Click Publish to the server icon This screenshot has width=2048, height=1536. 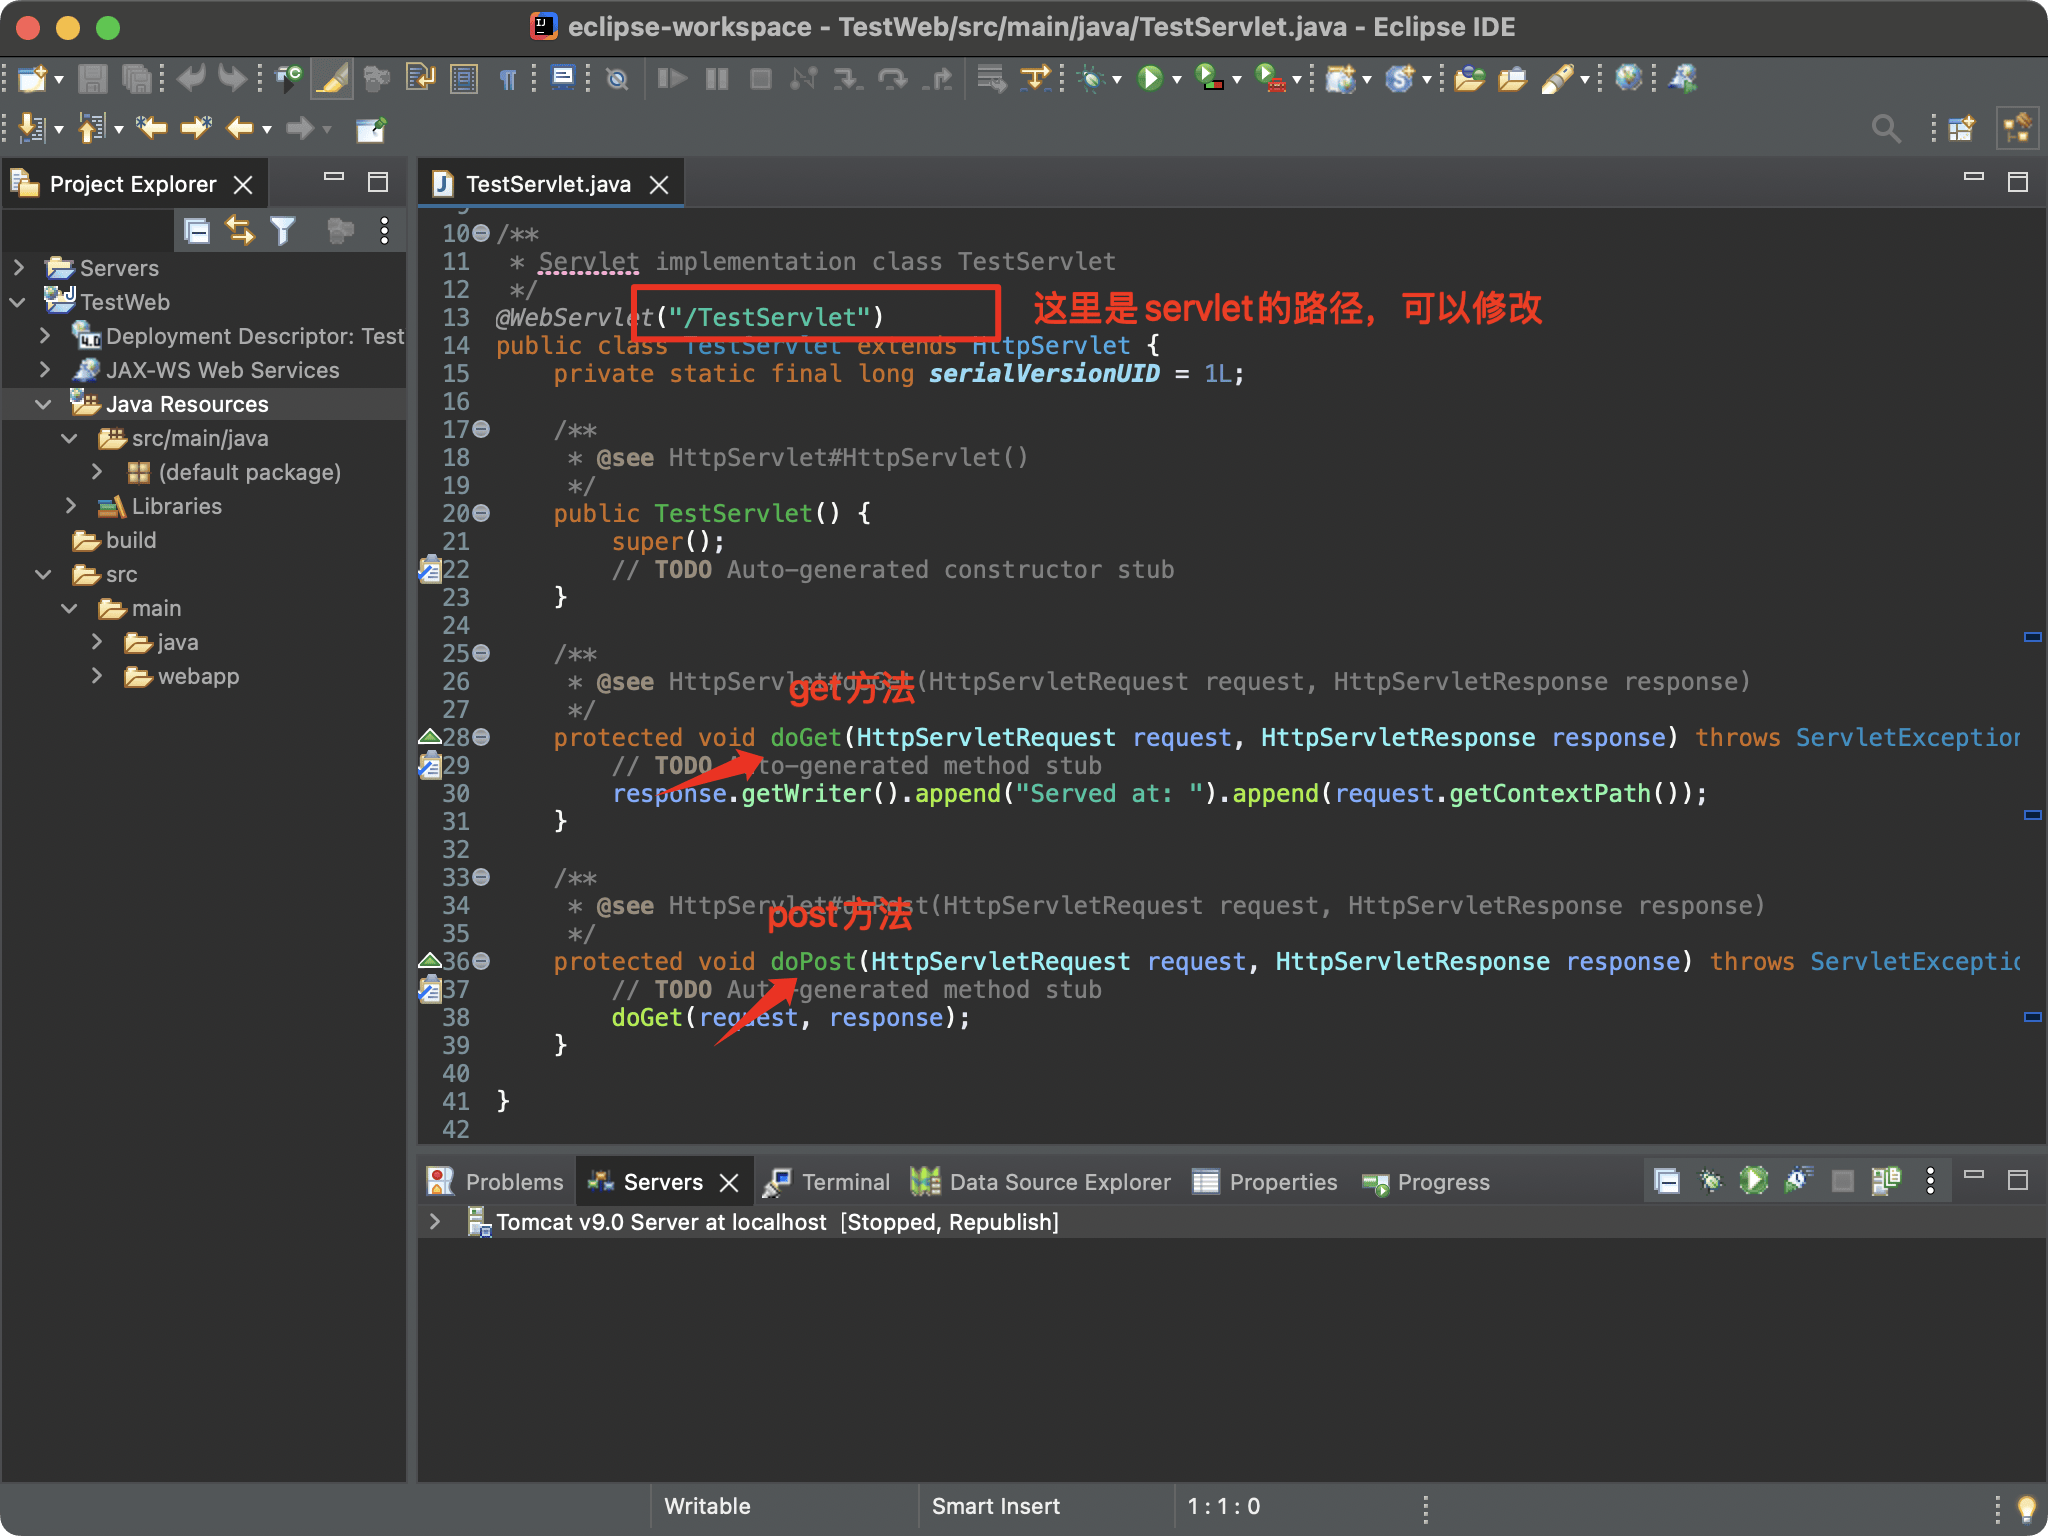tap(1885, 1181)
